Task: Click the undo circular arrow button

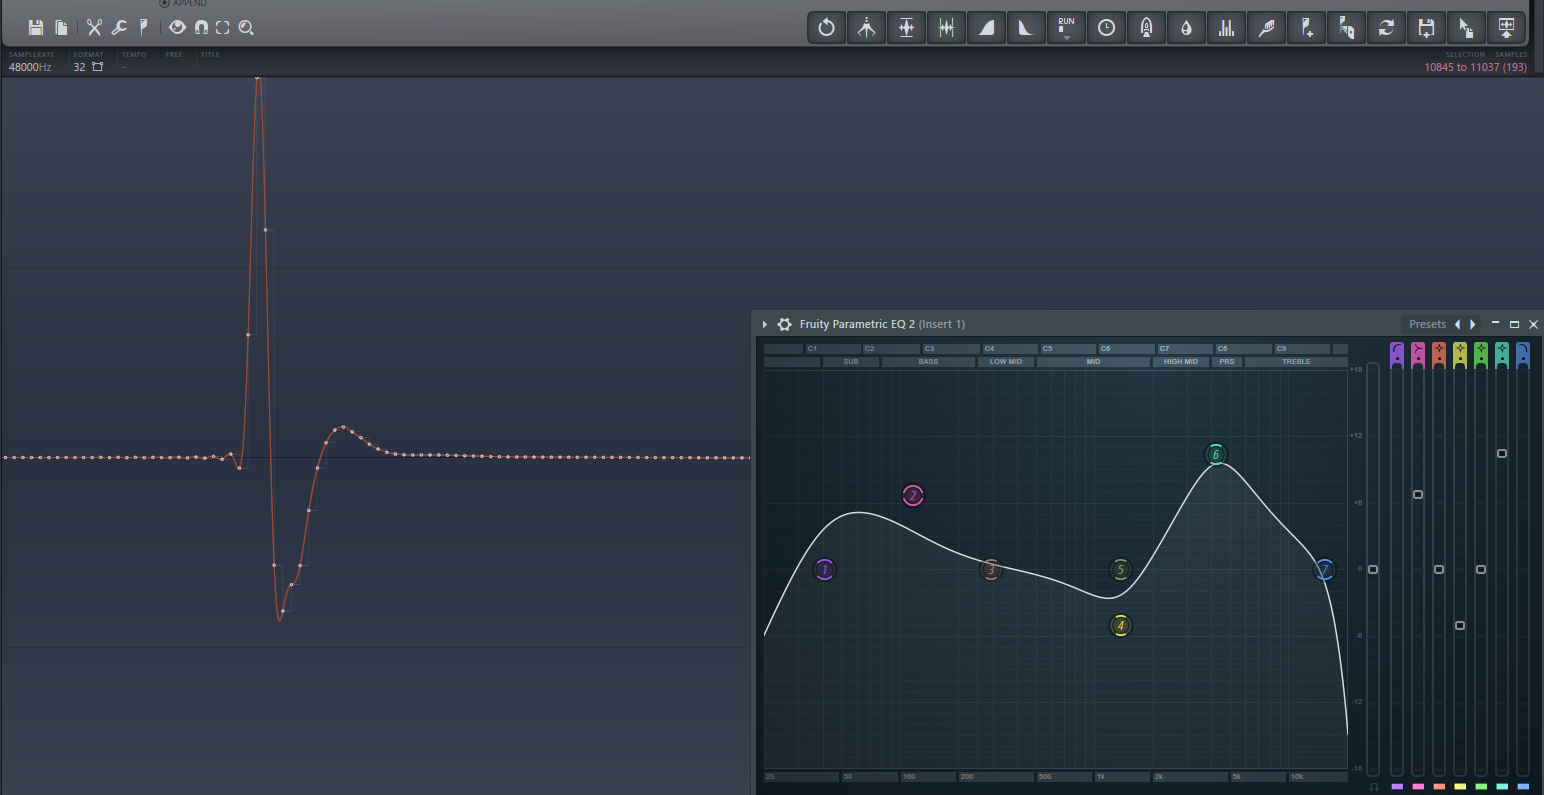Action: coord(826,28)
